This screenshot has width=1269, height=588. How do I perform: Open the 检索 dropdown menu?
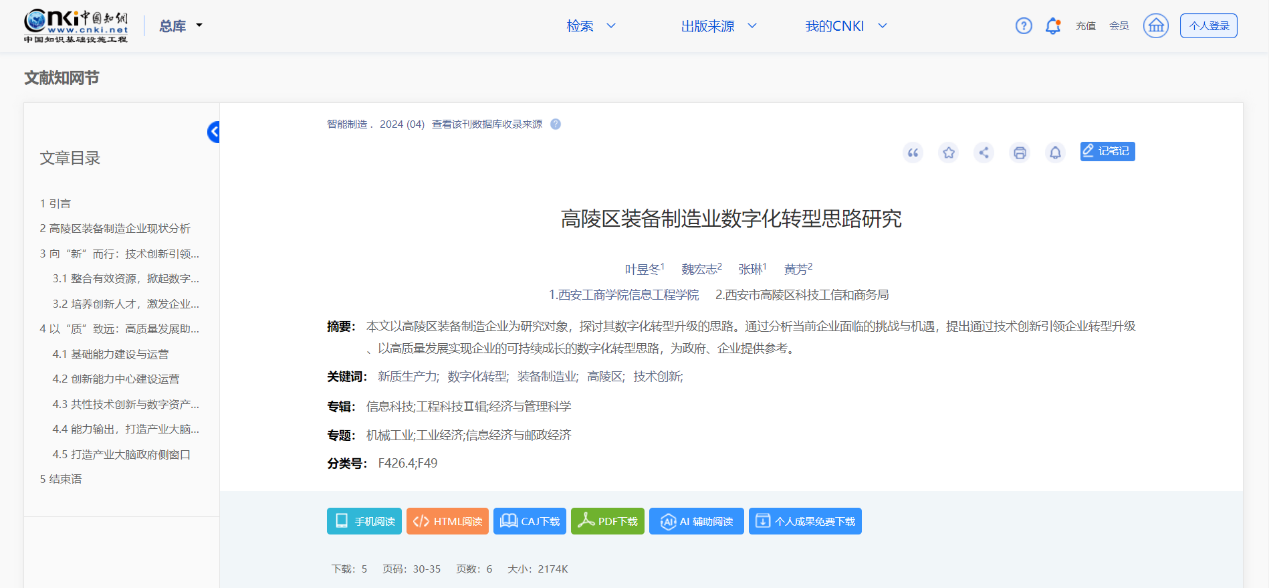pos(591,26)
